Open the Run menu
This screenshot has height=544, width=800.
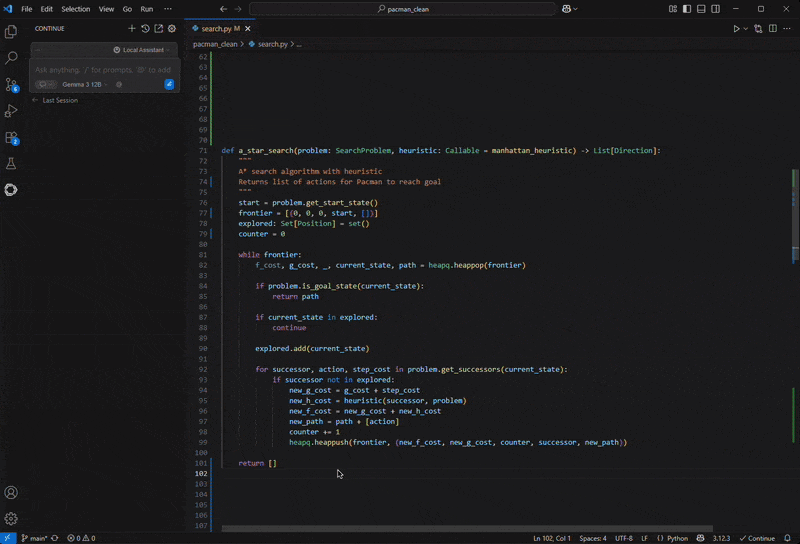146,9
